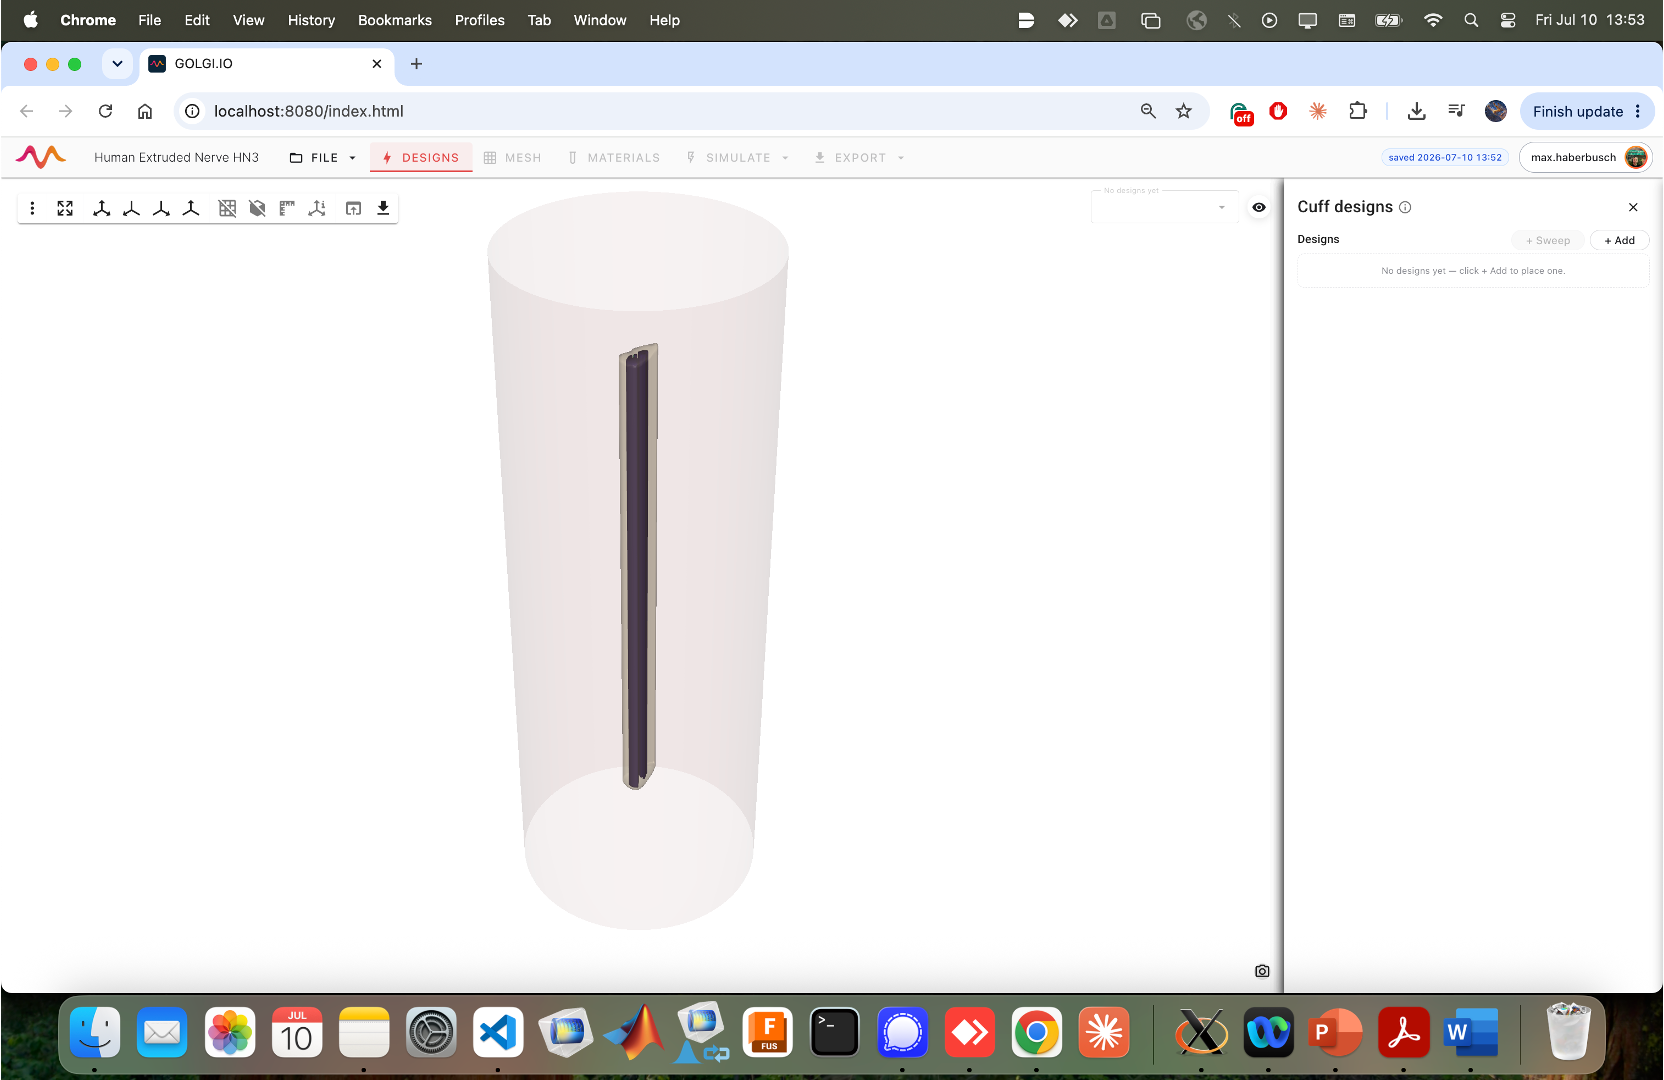Click the green 'off' extension icon

coord(1241,113)
